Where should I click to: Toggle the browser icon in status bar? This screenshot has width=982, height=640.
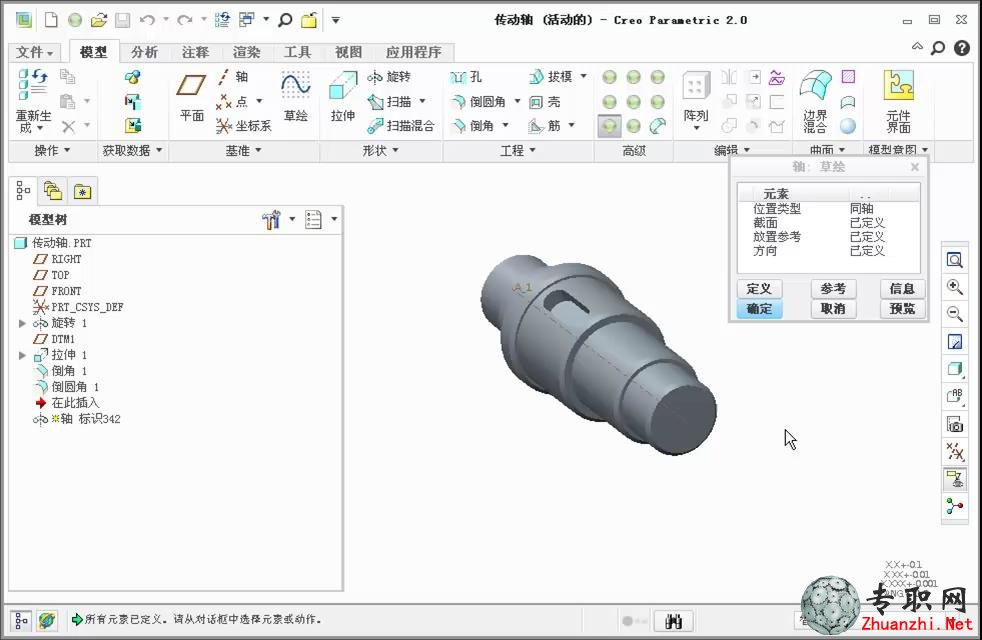tap(46, 621)
